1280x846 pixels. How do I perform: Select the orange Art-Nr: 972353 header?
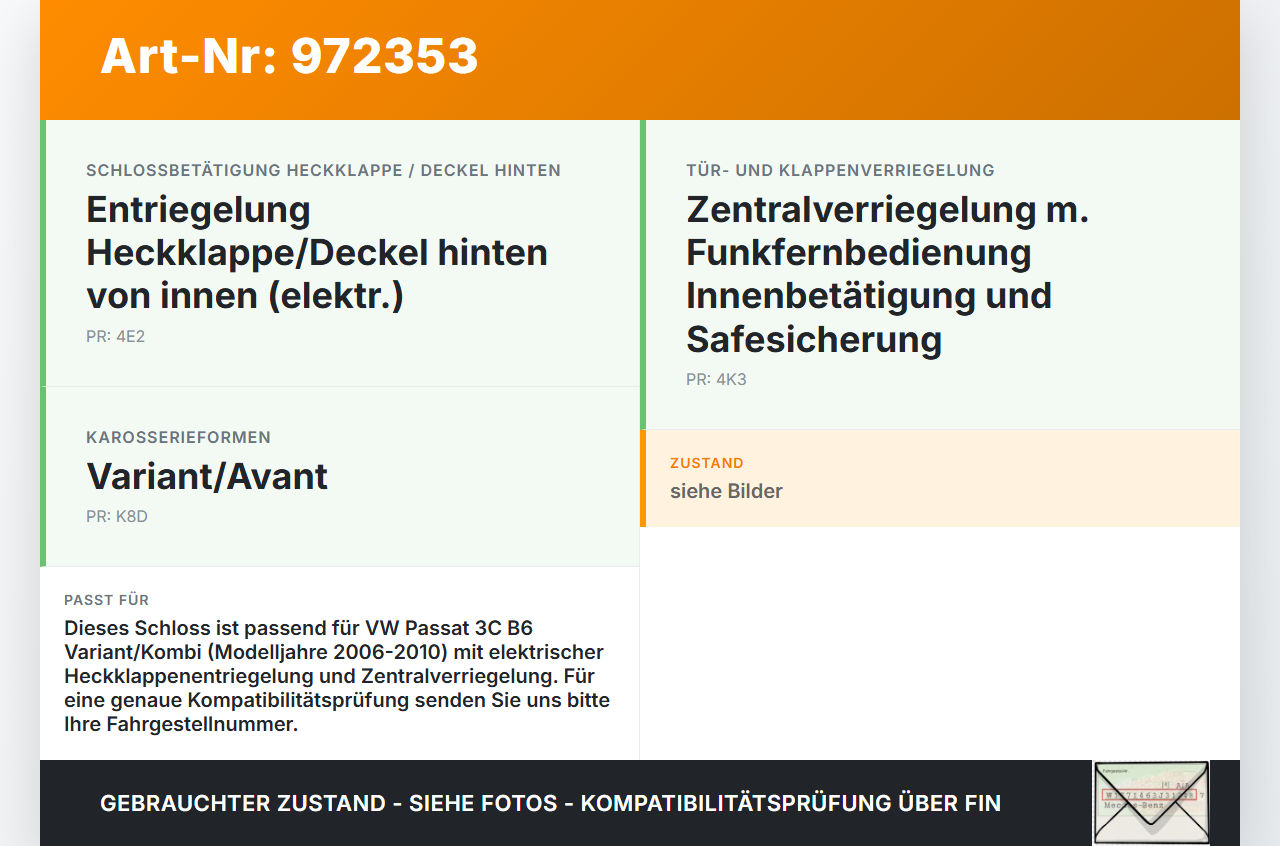pyautogui.click(x=288, y=57)
